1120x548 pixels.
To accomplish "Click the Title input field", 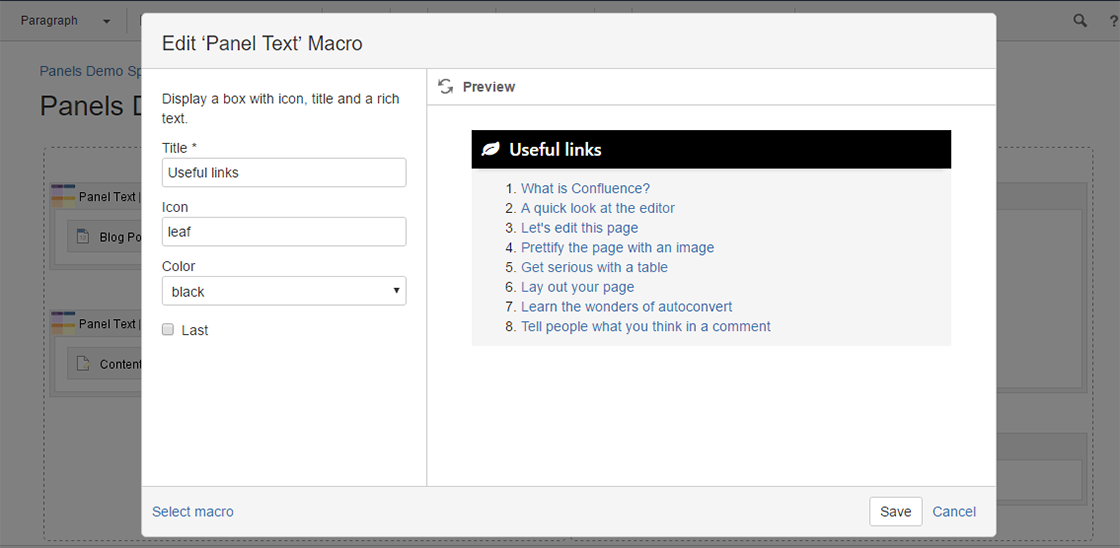I will [284, 172].
